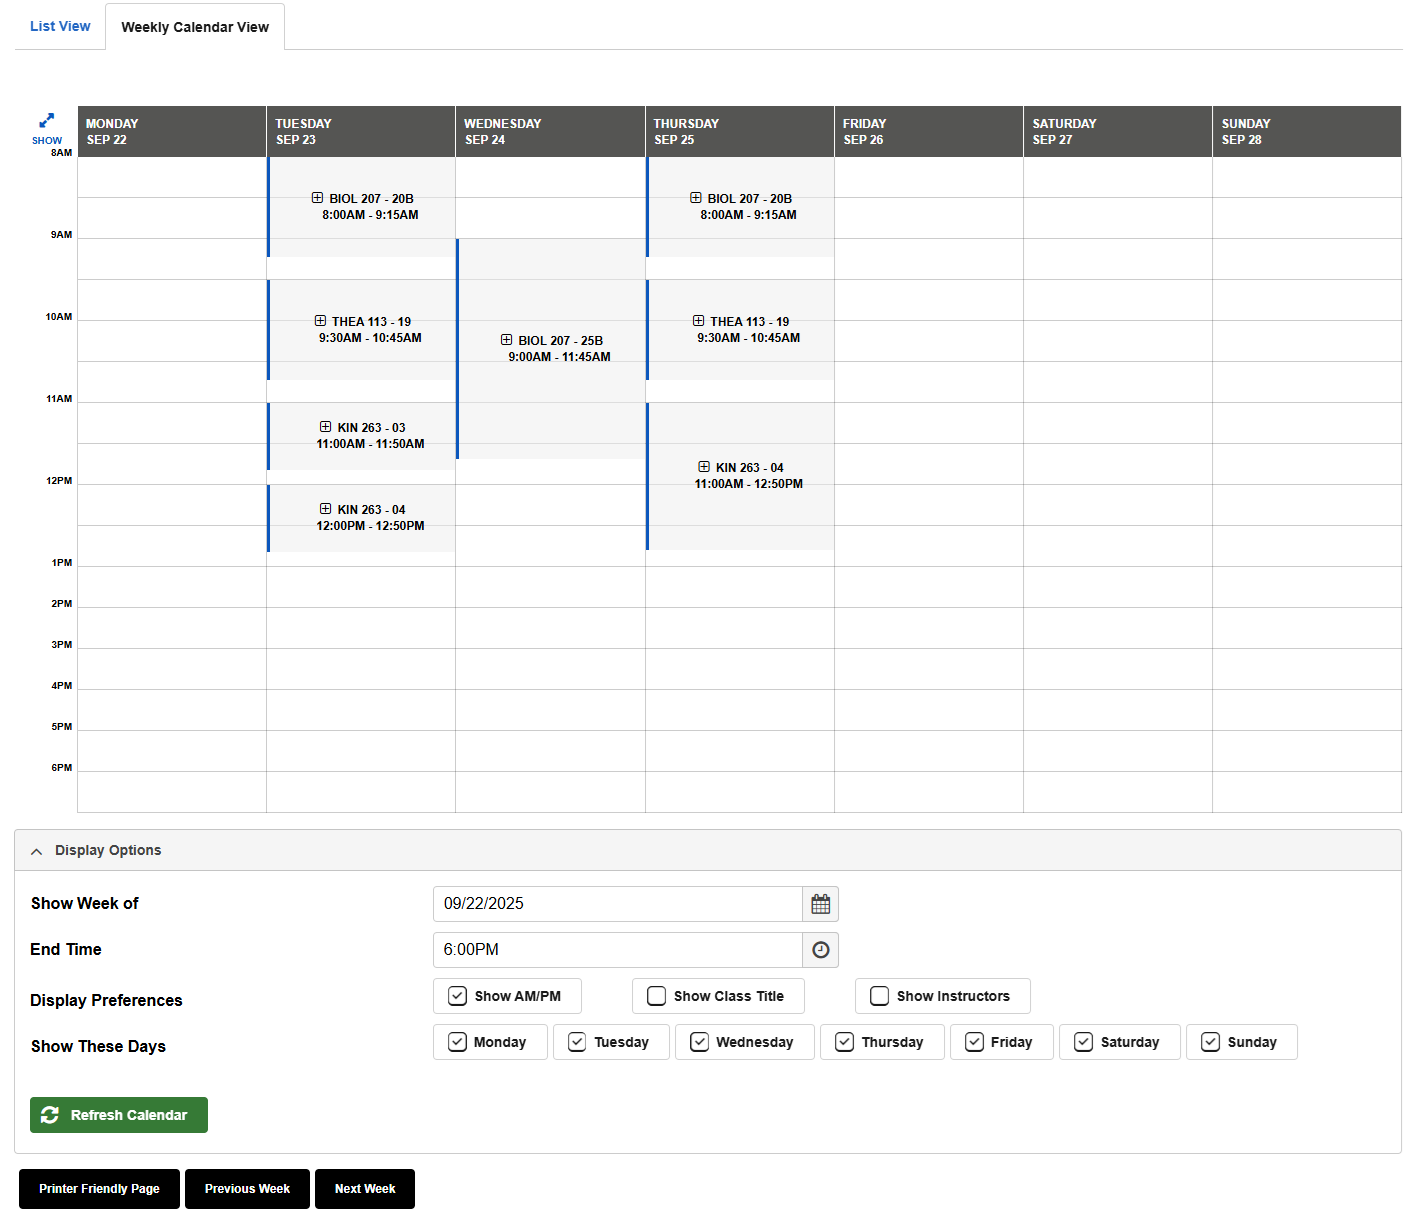Image resolution: width=1415 pixels, height=1212 pixels.
Task: Expand details for KIN 263 - 04 Thursday
Action: click(x=704, y=466)
